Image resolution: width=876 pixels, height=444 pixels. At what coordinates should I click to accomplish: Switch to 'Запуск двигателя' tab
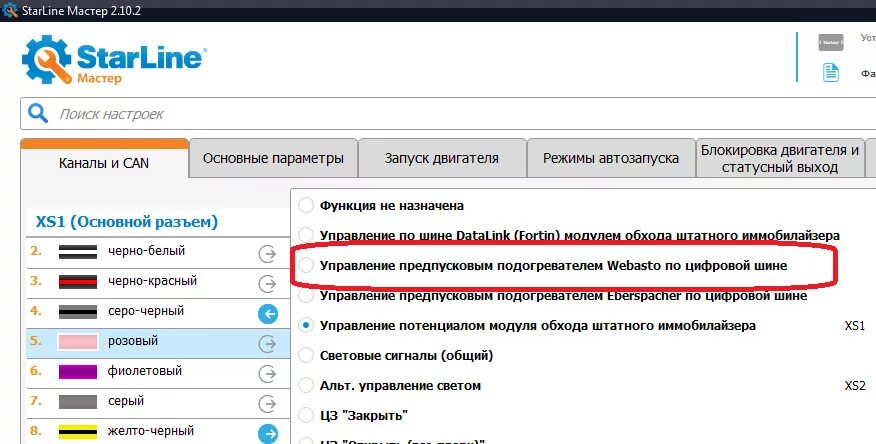[x=442, y=158]
